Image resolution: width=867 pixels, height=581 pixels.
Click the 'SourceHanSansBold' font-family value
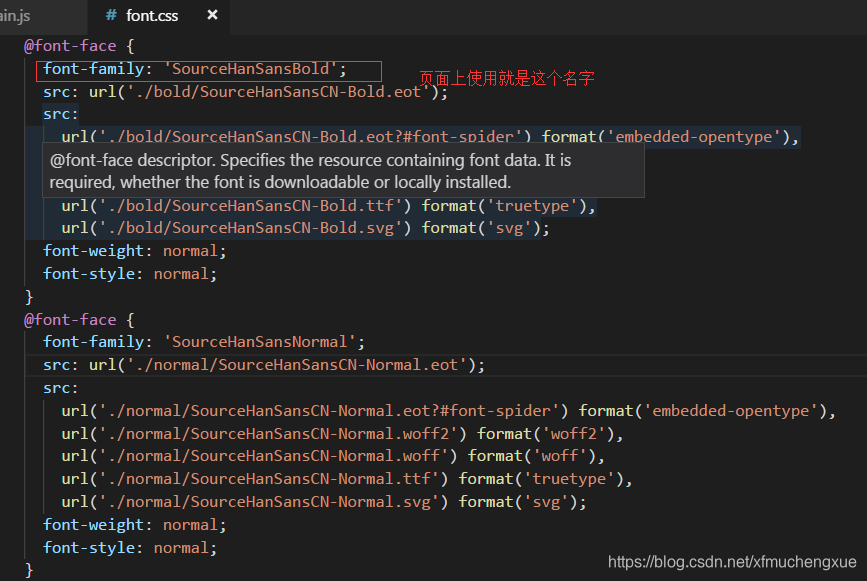(x=250, y=69)
